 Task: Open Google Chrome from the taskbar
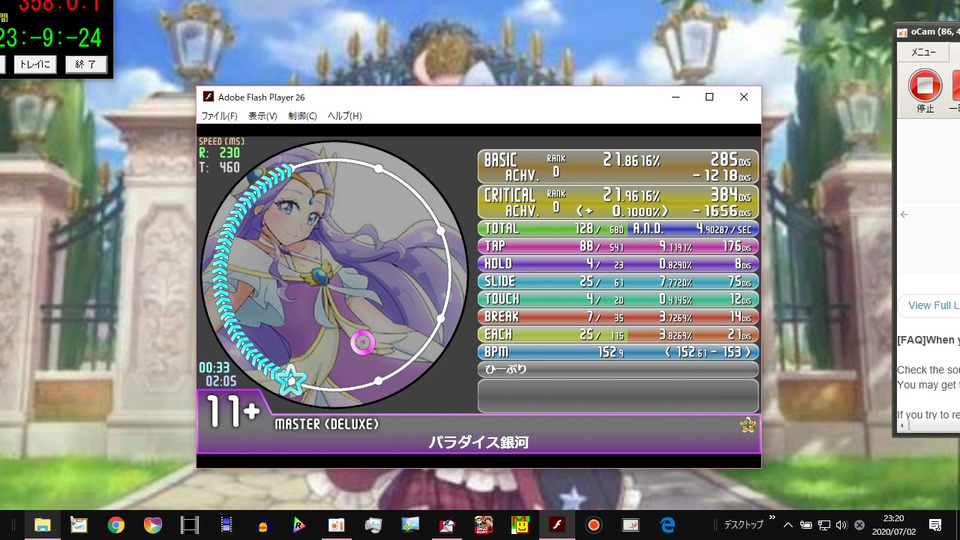[x=116, y=525]
